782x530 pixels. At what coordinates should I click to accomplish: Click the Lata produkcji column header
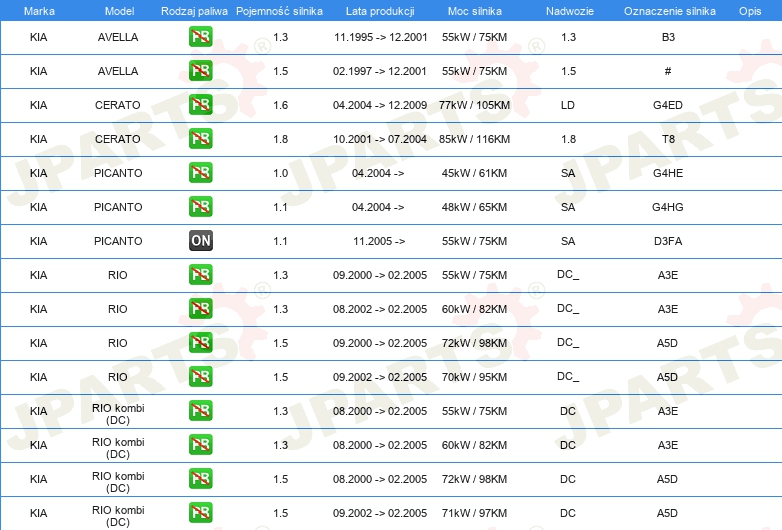click(x=380, y=11)
